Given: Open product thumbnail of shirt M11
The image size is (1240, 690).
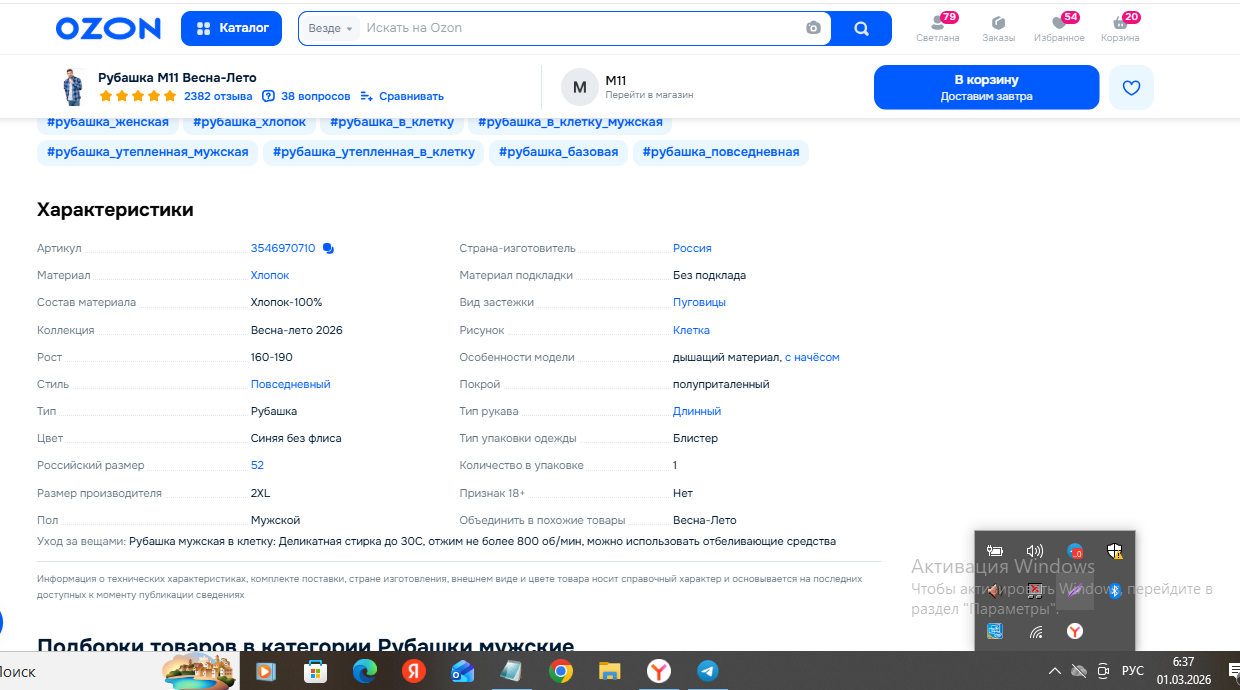Looking at the screenshot, I should (x=72, y=87).
